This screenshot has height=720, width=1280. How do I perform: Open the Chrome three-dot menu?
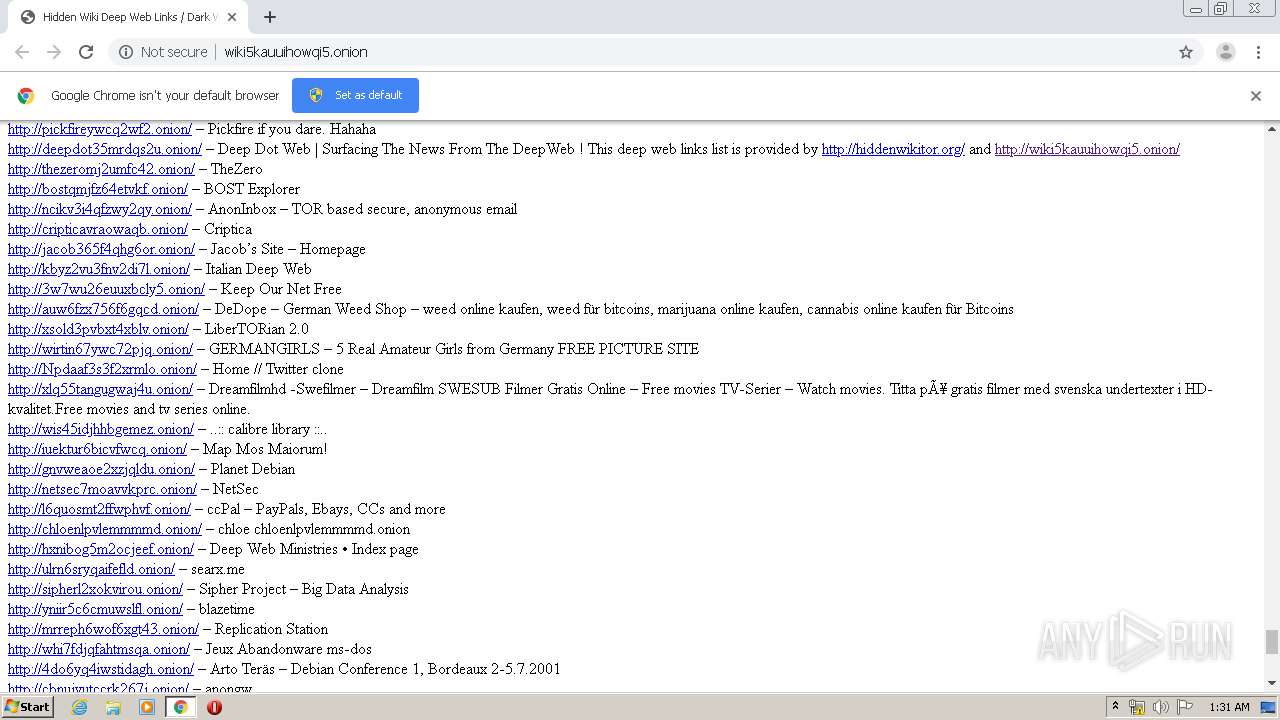point(1258,52)
